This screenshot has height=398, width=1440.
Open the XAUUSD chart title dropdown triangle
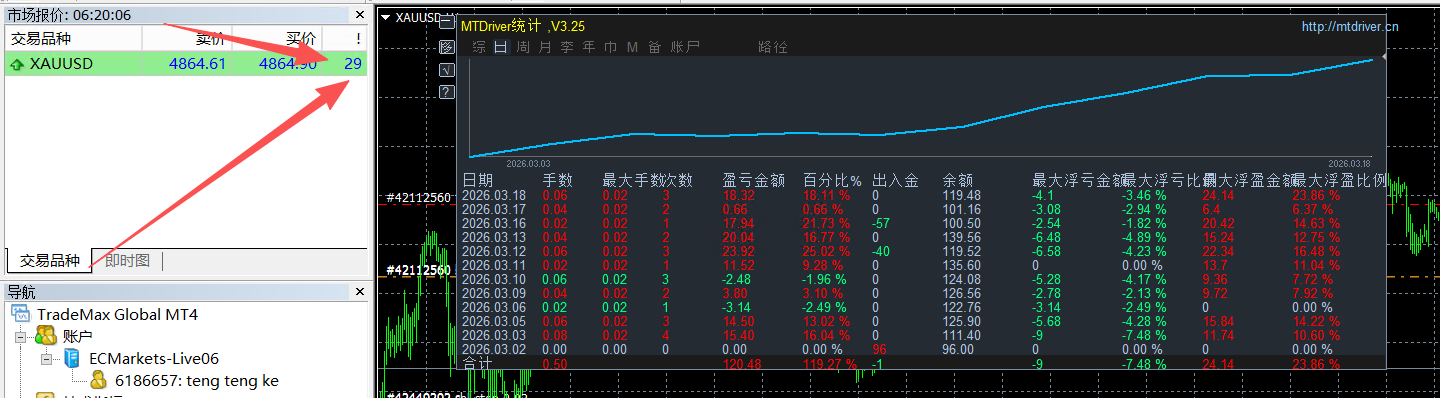(386, 17)
